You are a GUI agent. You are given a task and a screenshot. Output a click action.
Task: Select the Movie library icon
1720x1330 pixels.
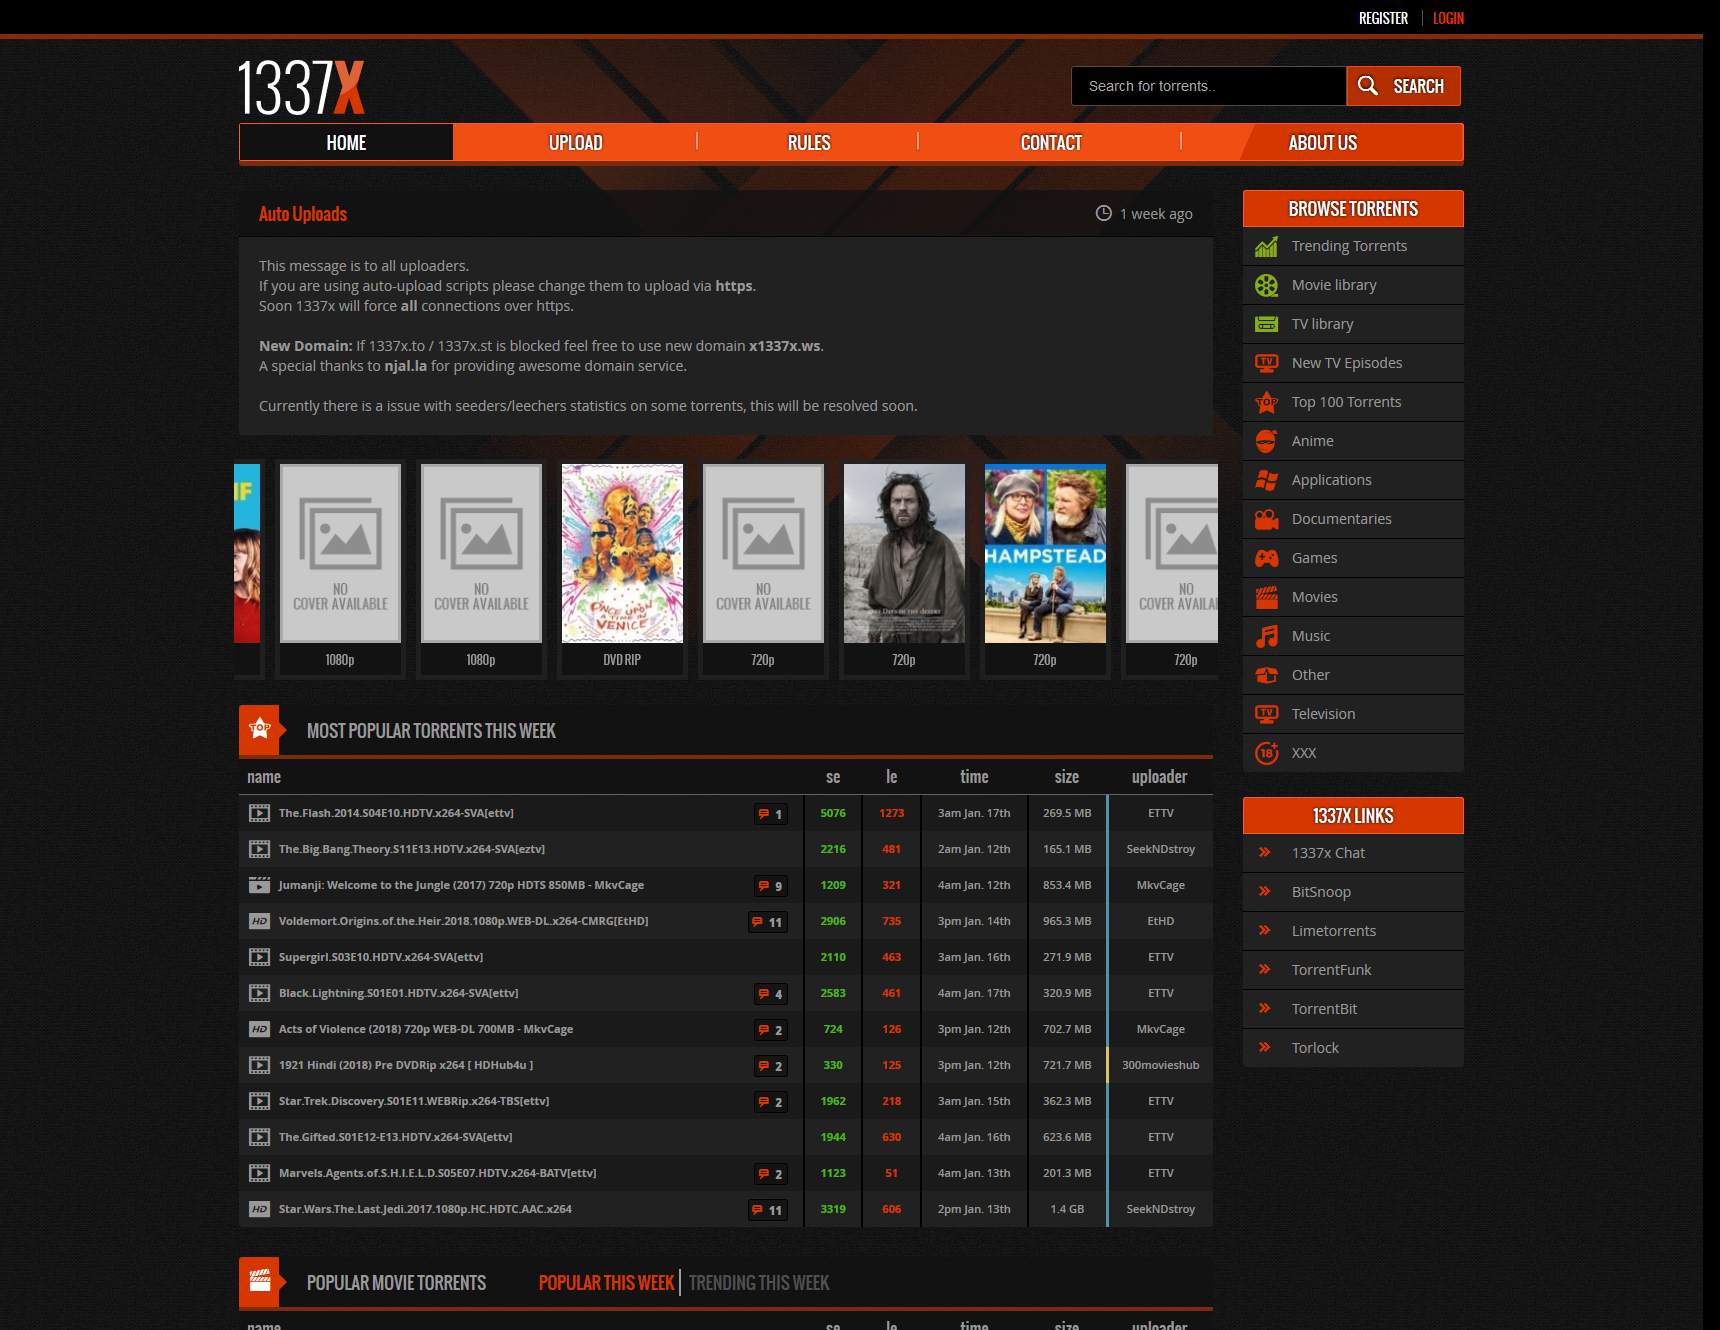point(1267,285)
